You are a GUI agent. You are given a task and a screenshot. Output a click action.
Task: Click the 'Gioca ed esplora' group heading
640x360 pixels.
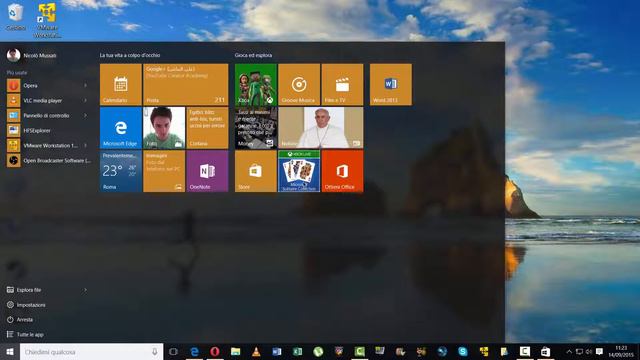coord(253,55)
